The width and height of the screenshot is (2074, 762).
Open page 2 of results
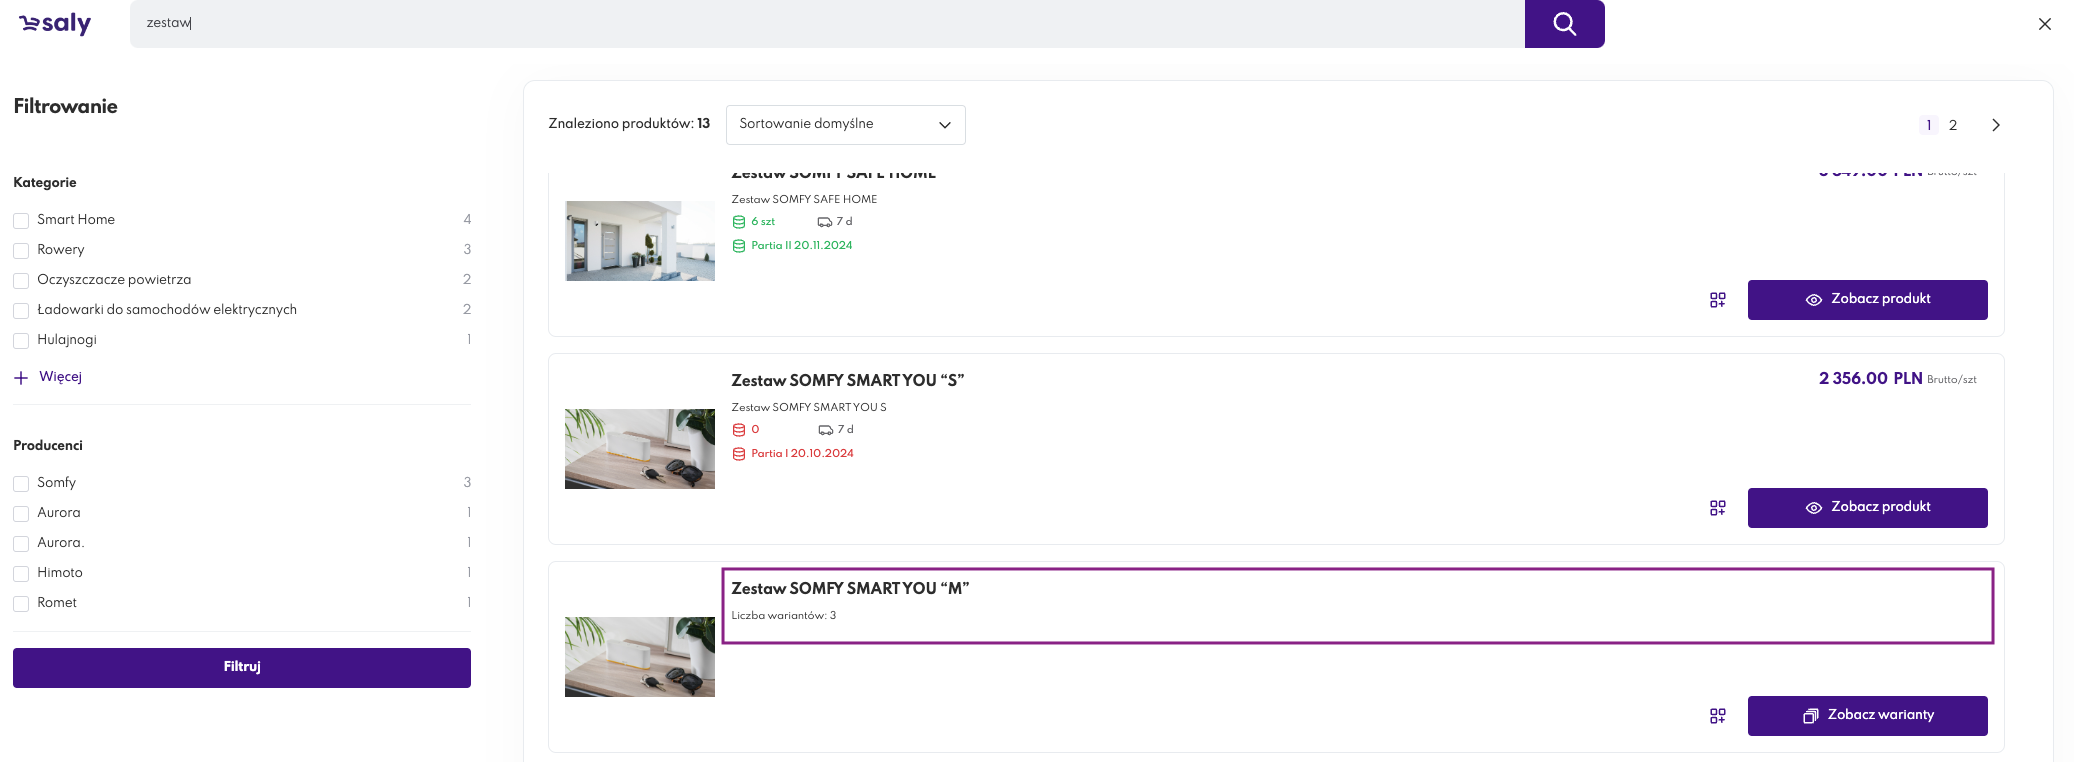(1952, 125)
